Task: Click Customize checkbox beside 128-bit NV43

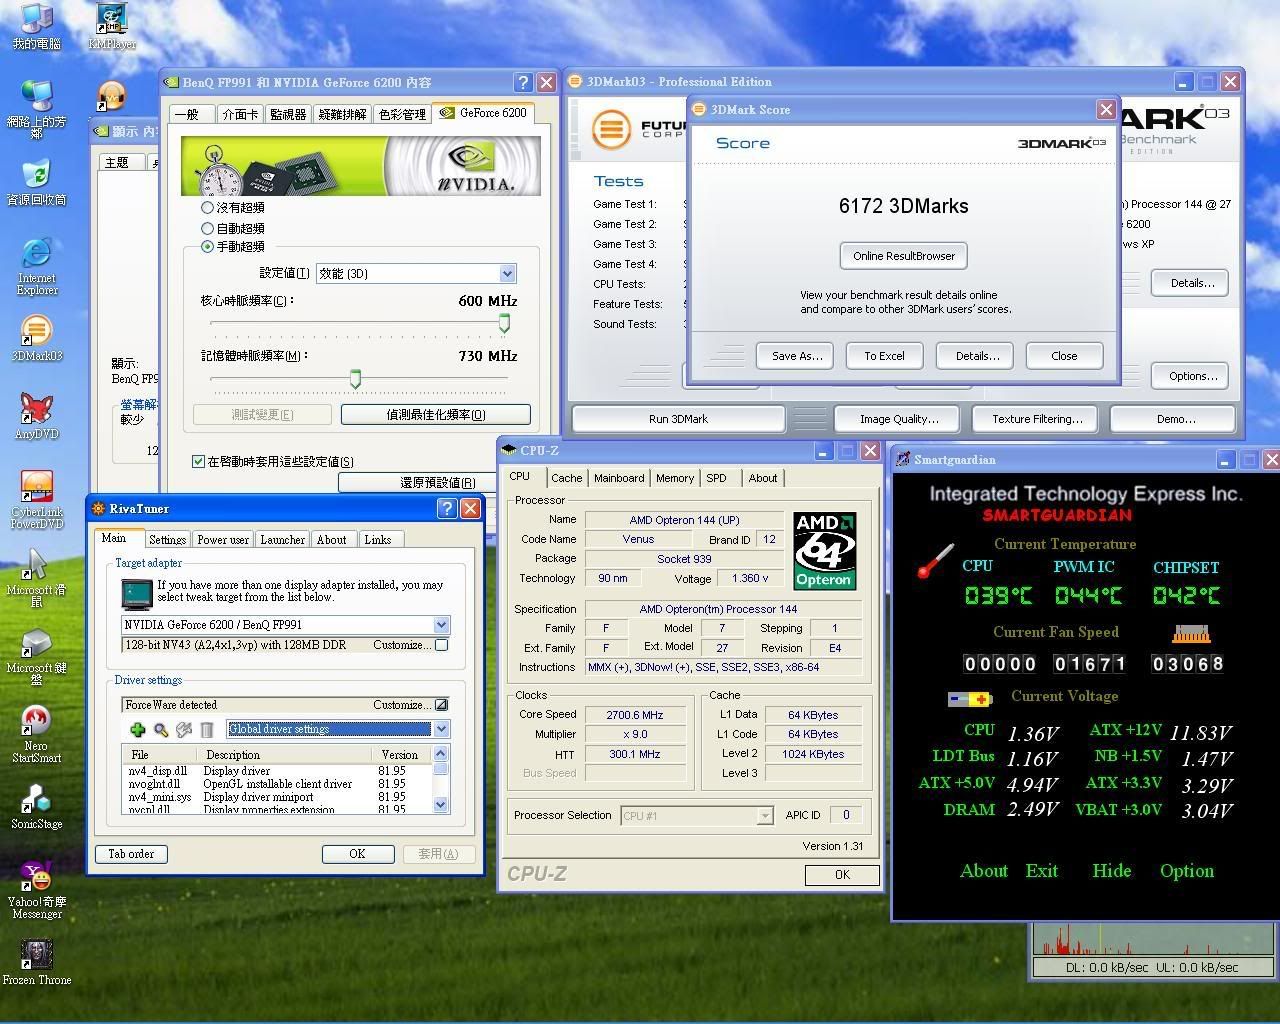Action: (x=441, y=645)
